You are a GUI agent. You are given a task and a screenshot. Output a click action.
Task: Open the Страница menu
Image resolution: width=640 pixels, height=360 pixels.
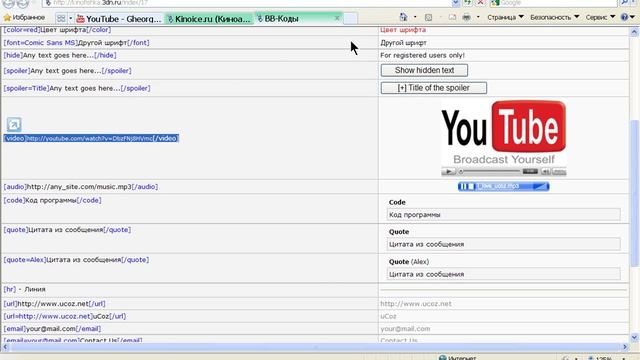[505, 17]
